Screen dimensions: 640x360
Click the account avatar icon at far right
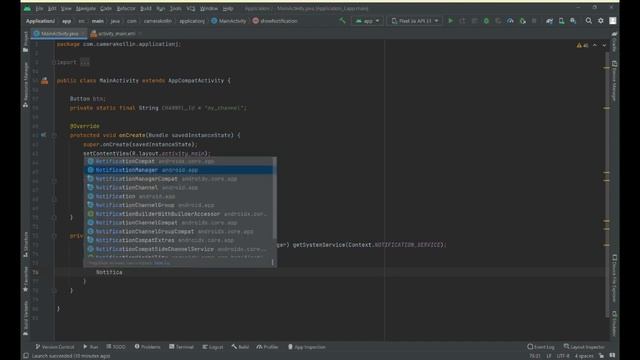pos(613,20)
